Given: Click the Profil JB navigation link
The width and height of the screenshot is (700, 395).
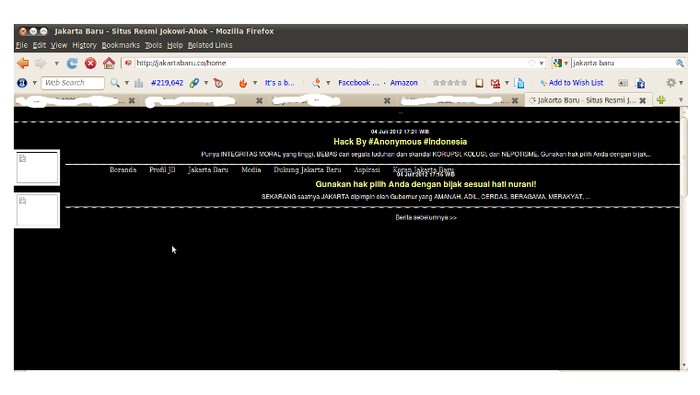Looking at the screenshot, I should pyautogui.click(x=162, y=170).
